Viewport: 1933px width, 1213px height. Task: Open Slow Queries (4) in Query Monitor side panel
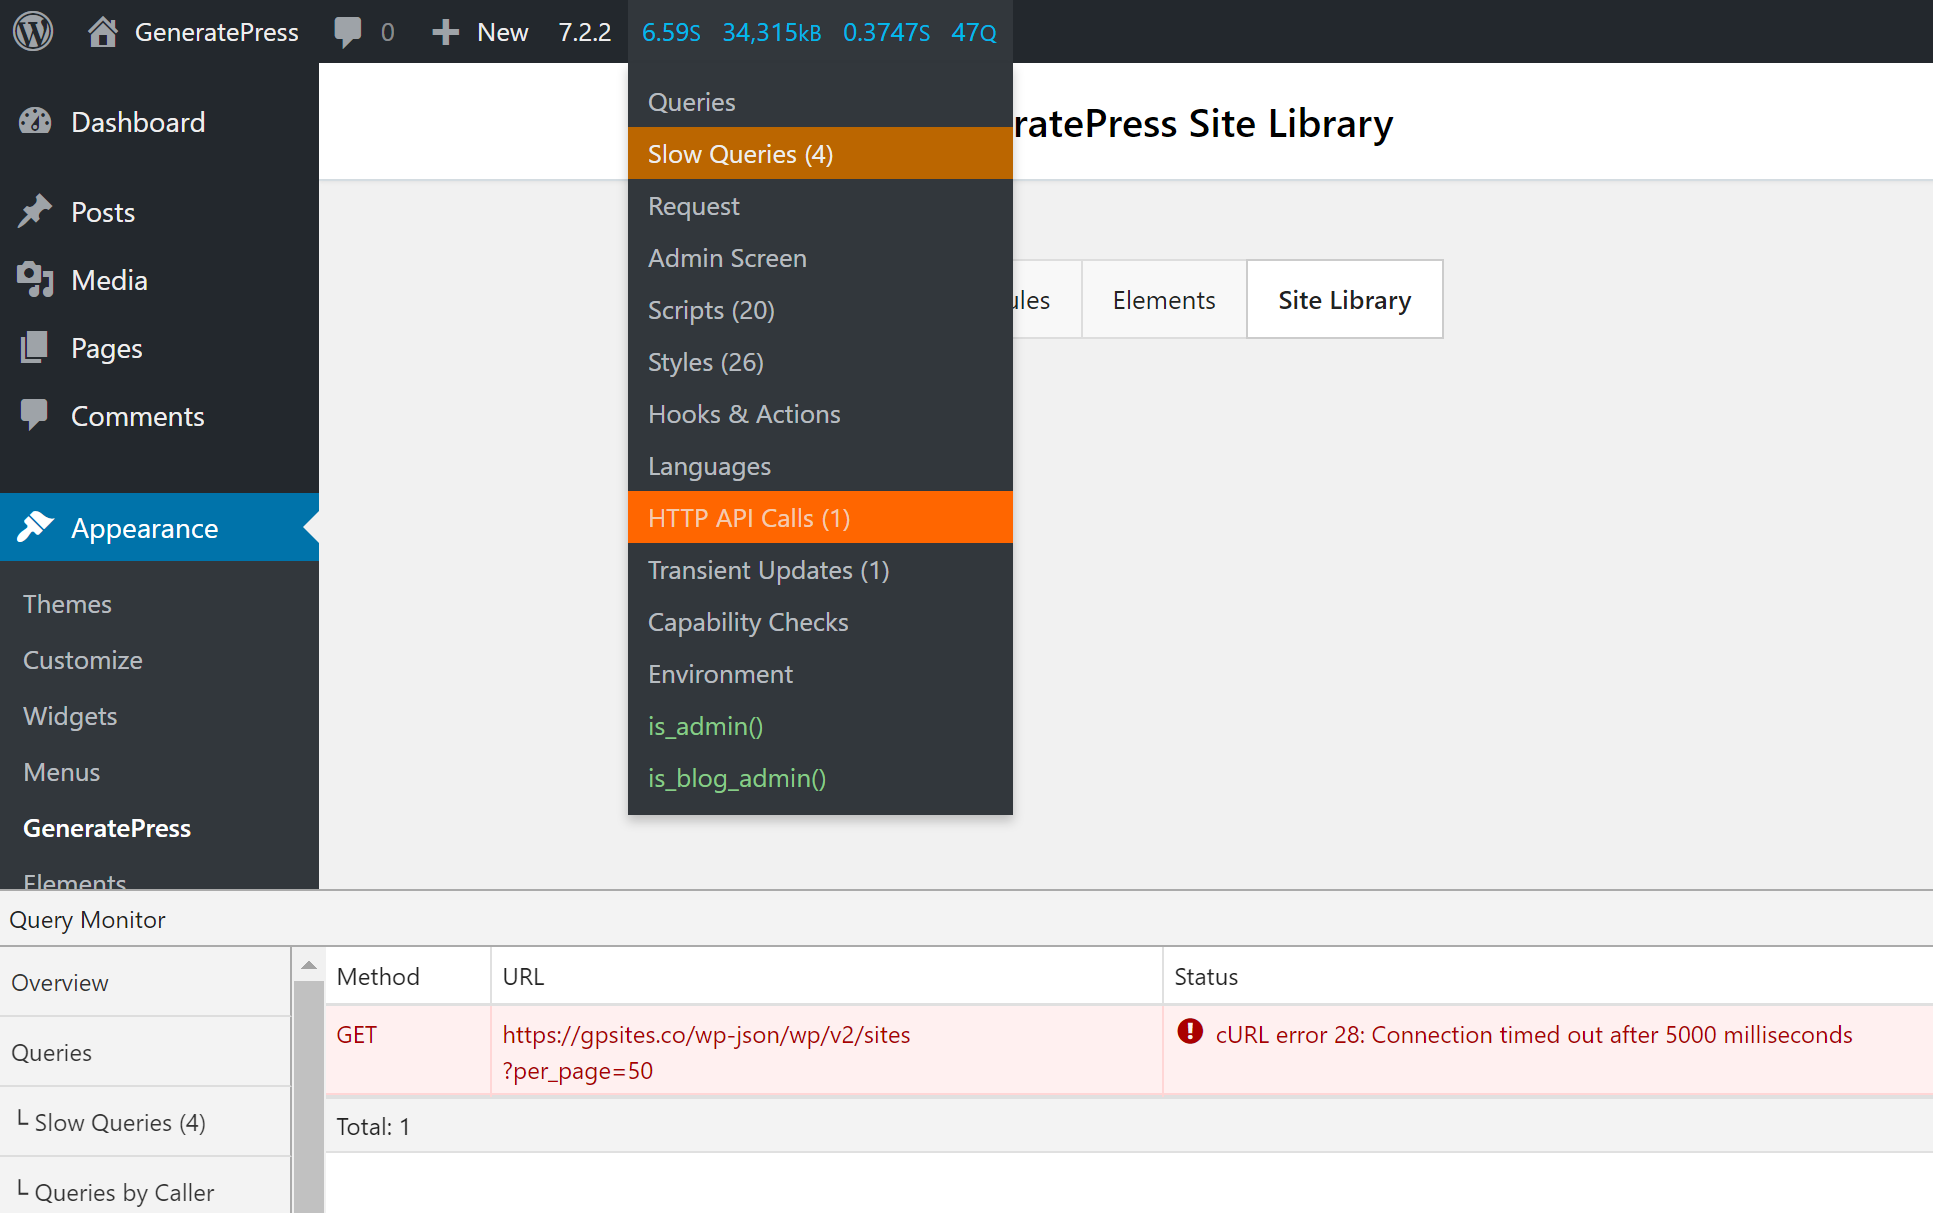(x=145, y=1122)
